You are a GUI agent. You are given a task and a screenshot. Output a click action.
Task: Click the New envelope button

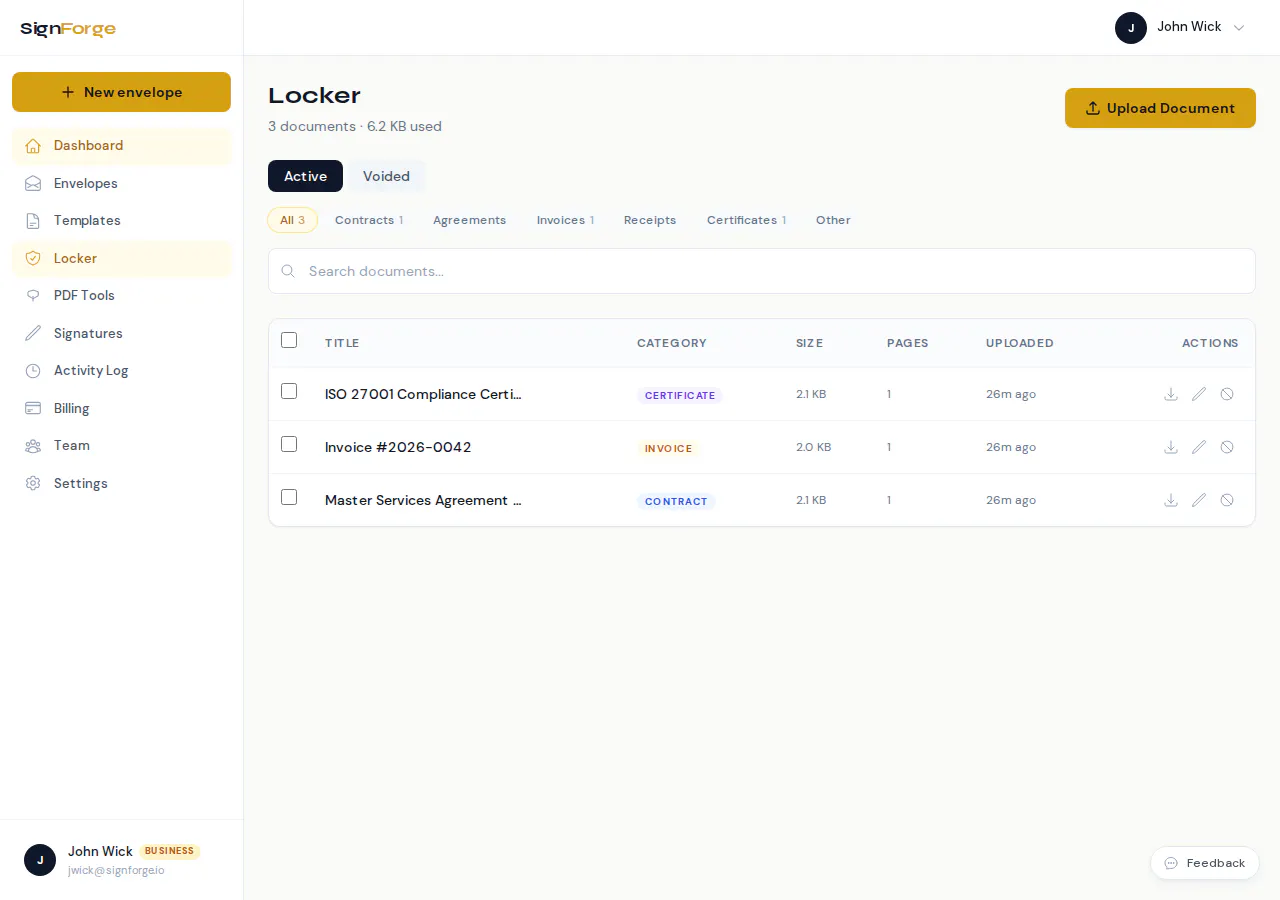[121, 92]
